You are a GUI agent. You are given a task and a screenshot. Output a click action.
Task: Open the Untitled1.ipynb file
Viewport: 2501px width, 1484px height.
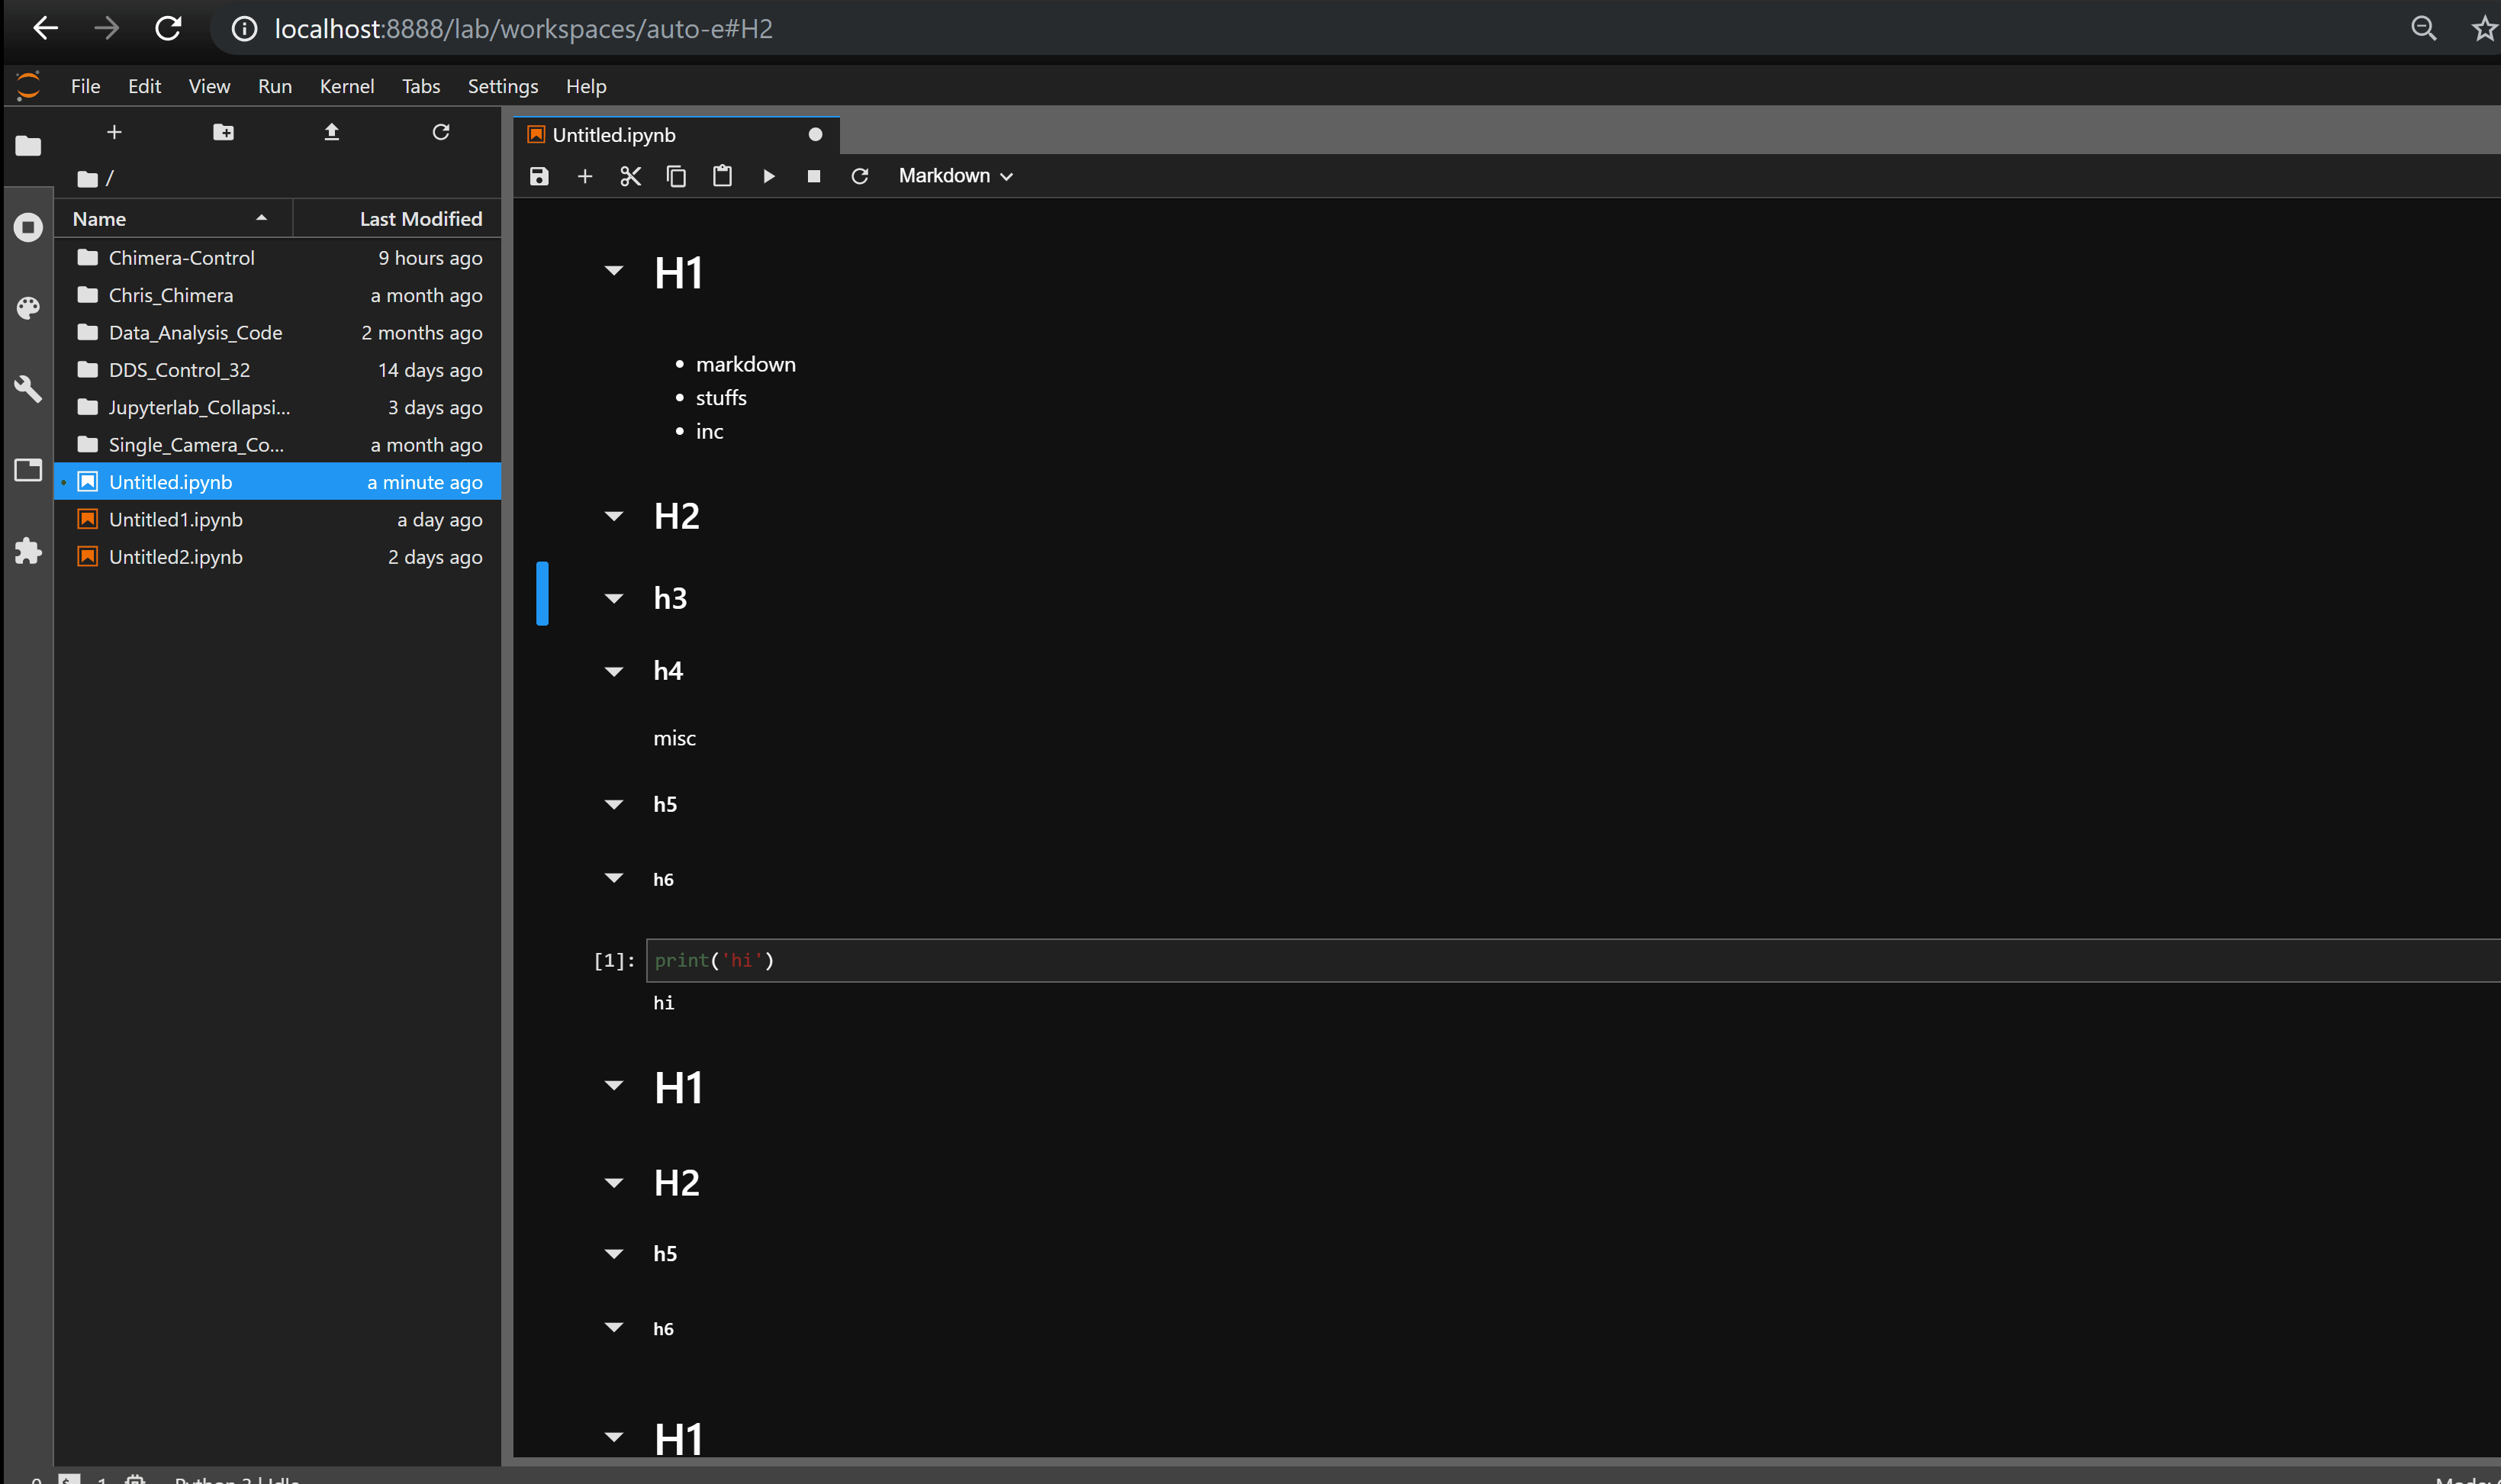pyautogui.click(x=176, y=519)
